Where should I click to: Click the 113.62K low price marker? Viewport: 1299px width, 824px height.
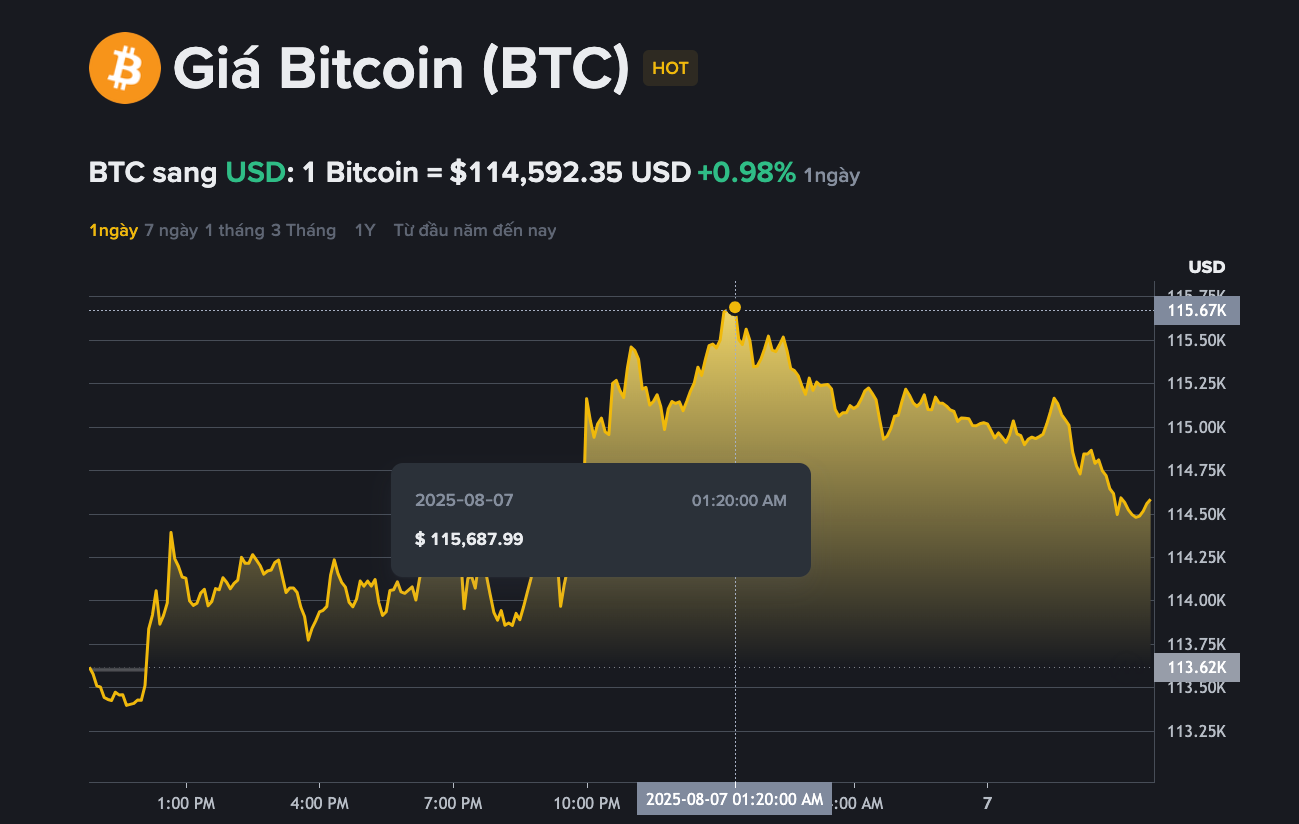[1197, 666]
